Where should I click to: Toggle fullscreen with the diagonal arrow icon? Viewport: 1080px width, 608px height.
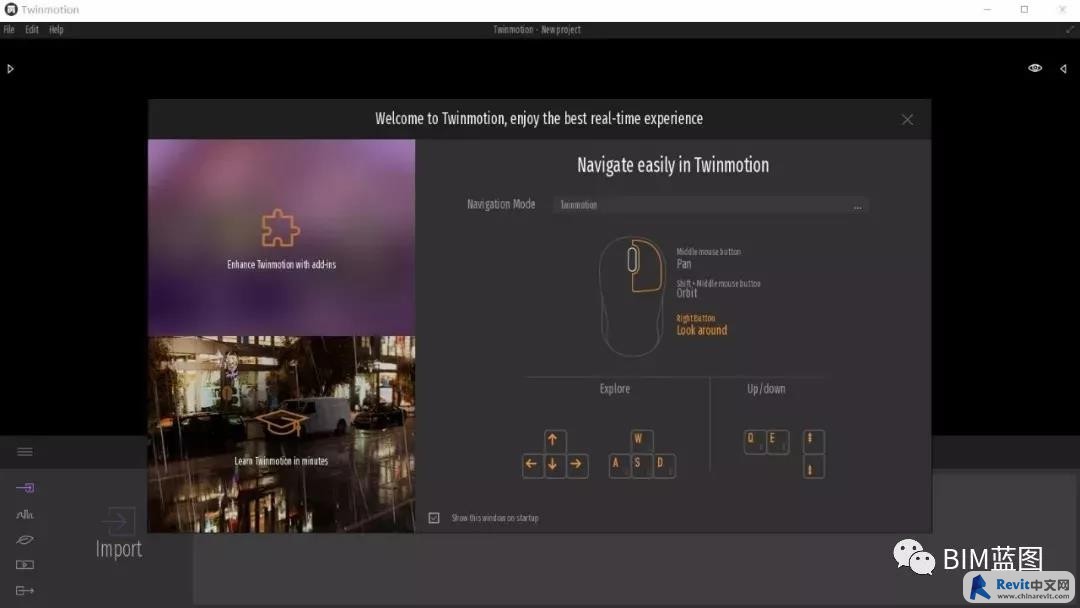click(1070, 30)
